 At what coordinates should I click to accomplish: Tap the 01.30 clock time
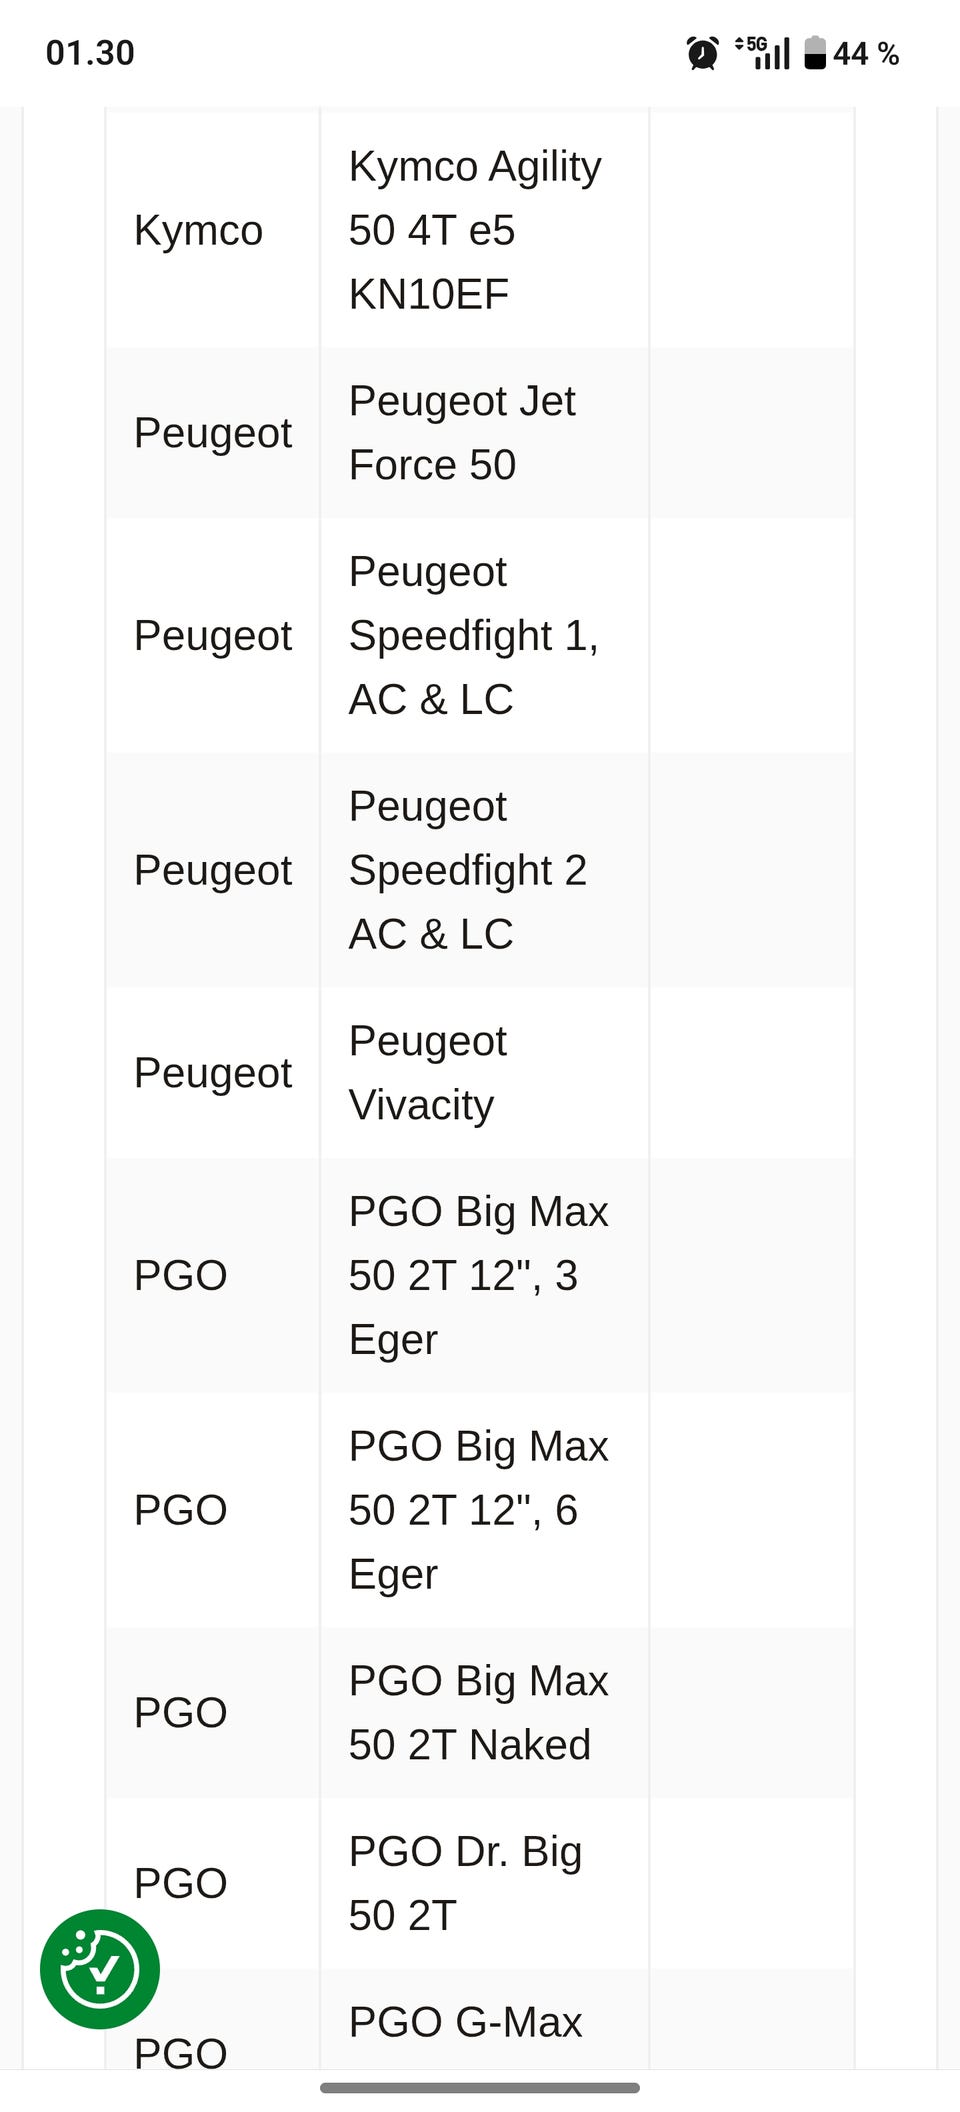coord(90,53)
